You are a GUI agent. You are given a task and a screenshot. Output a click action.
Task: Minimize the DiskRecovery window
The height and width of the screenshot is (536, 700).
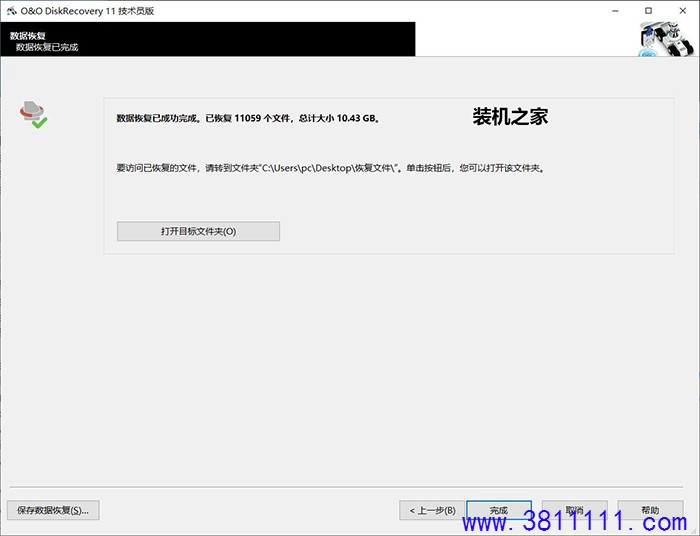click(615, 11)
